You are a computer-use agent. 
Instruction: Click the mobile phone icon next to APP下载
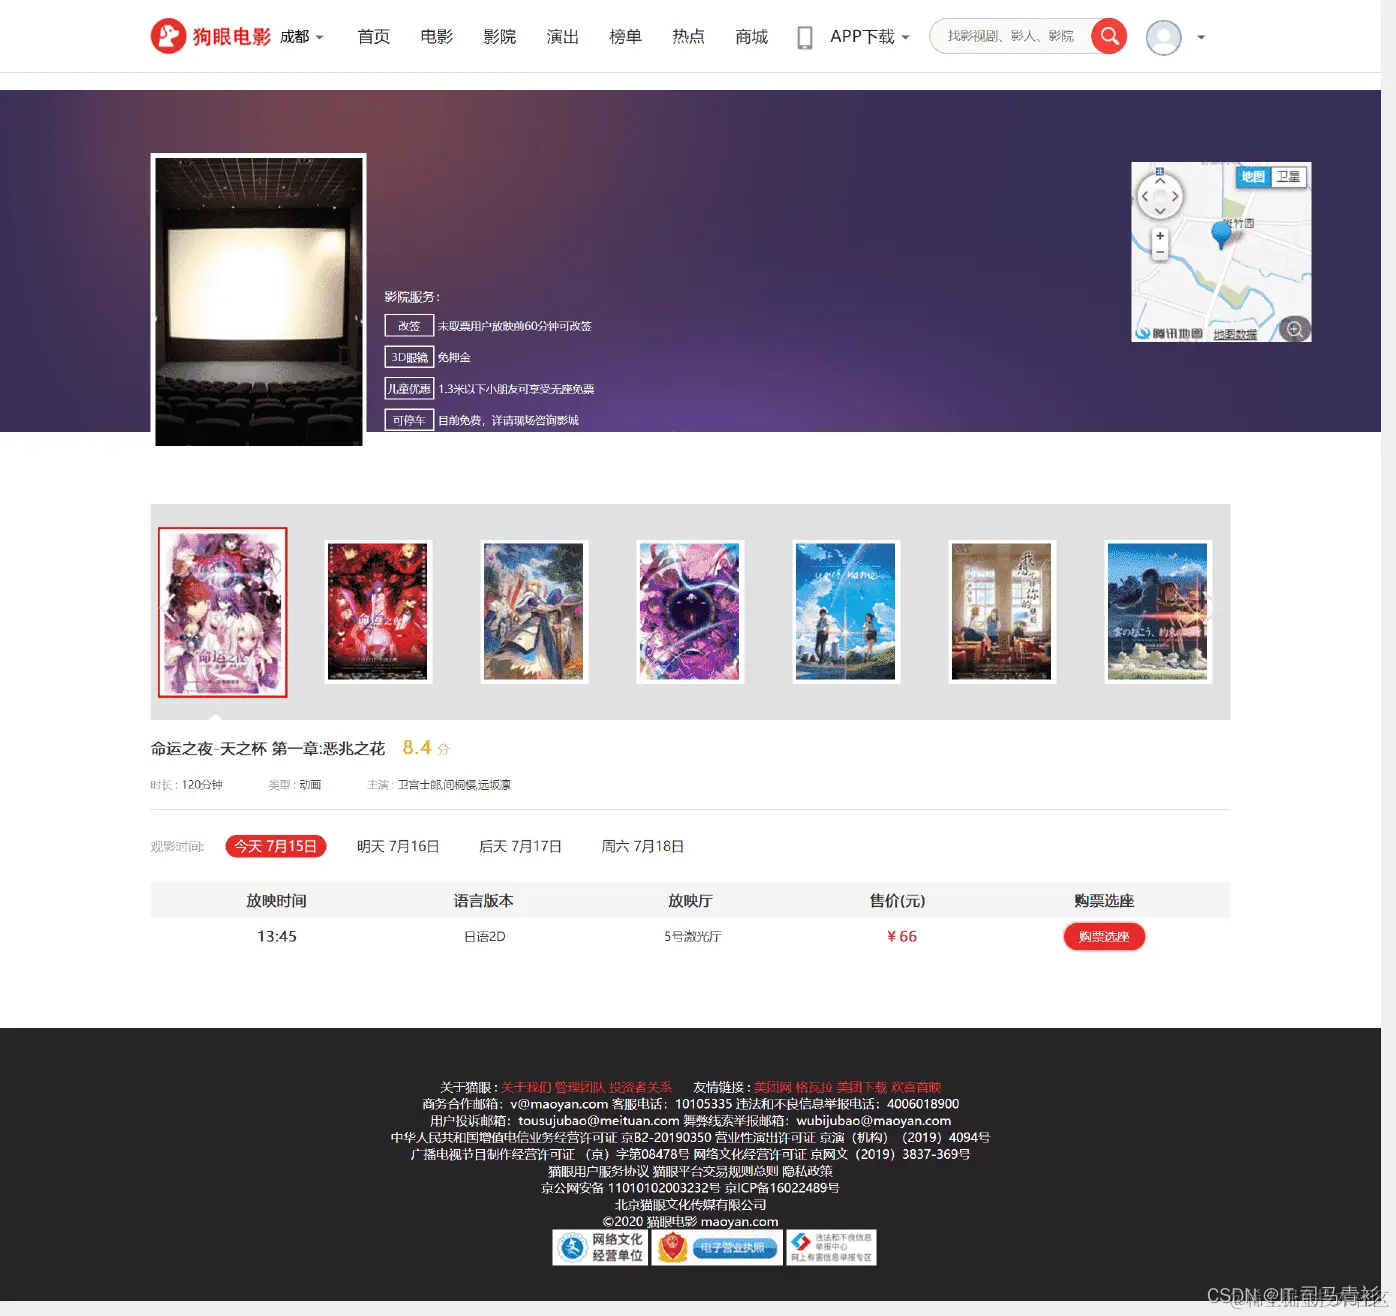(804, 38)
